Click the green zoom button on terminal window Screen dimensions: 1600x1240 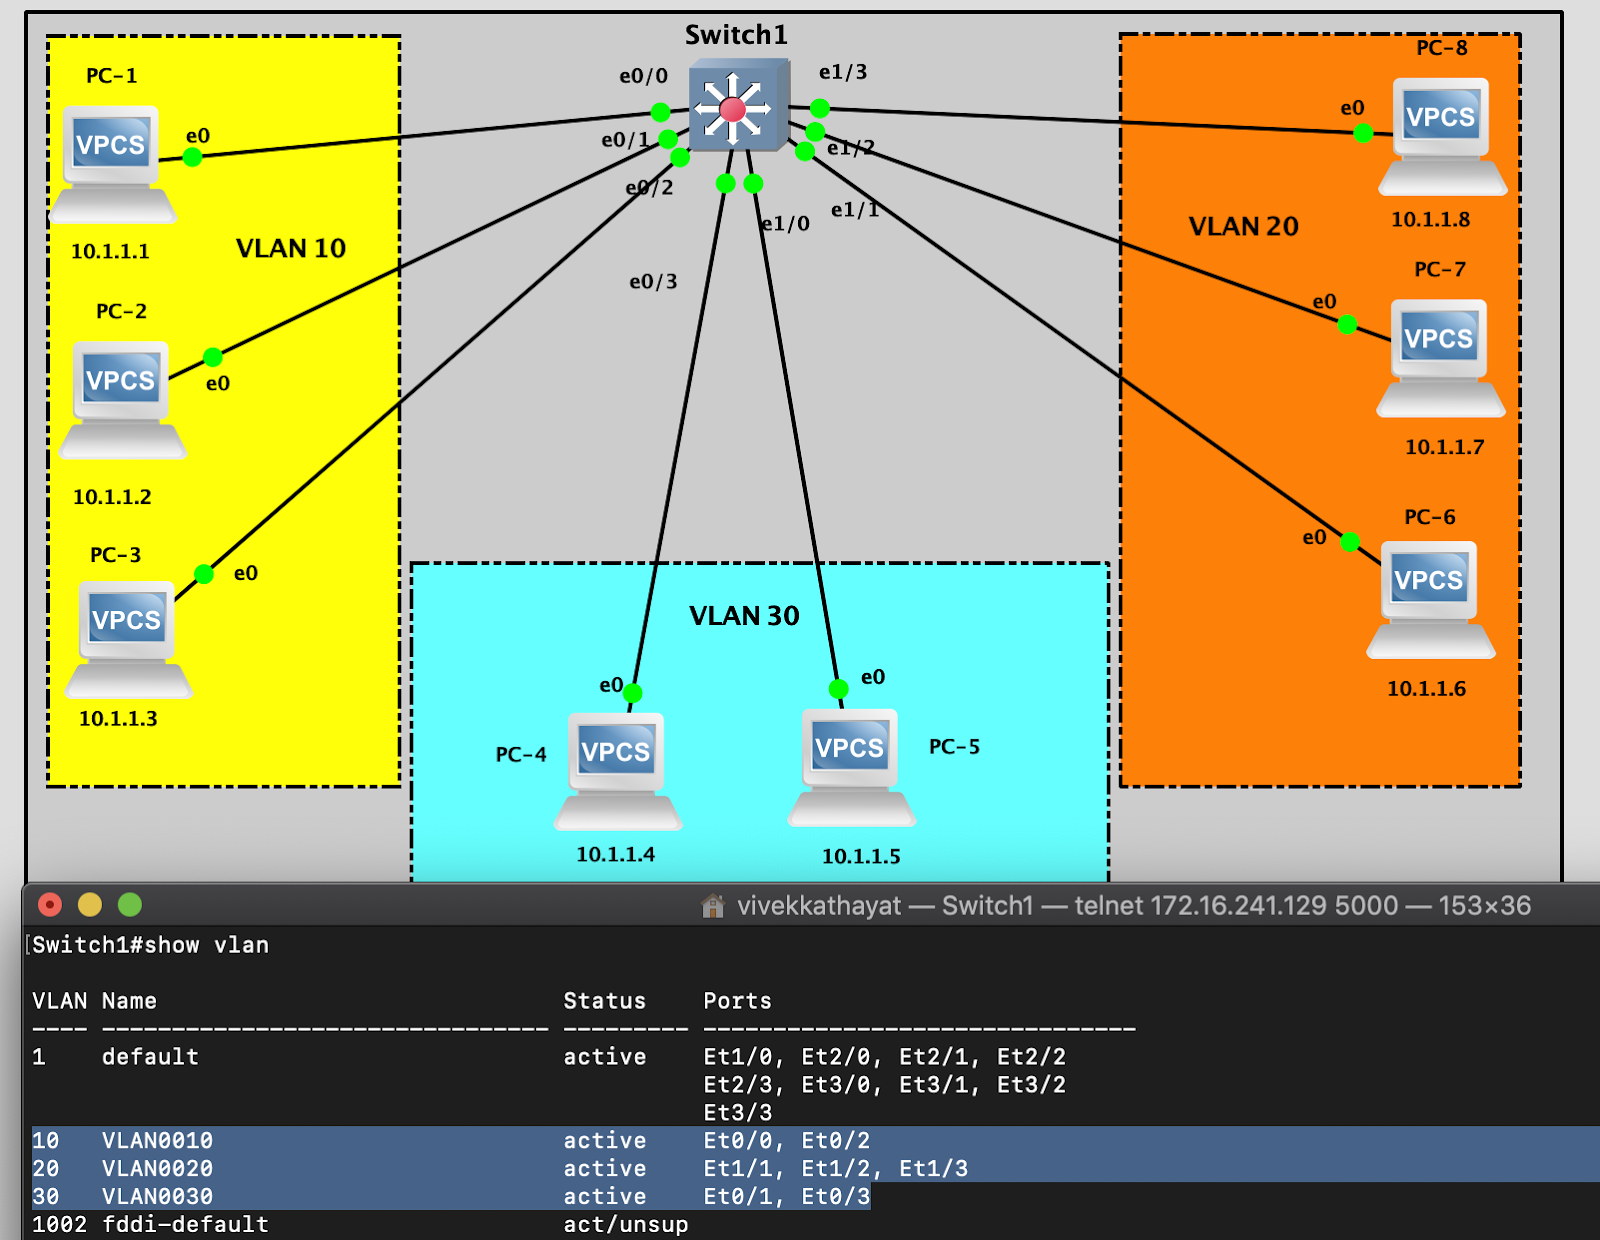click(130, 904)
